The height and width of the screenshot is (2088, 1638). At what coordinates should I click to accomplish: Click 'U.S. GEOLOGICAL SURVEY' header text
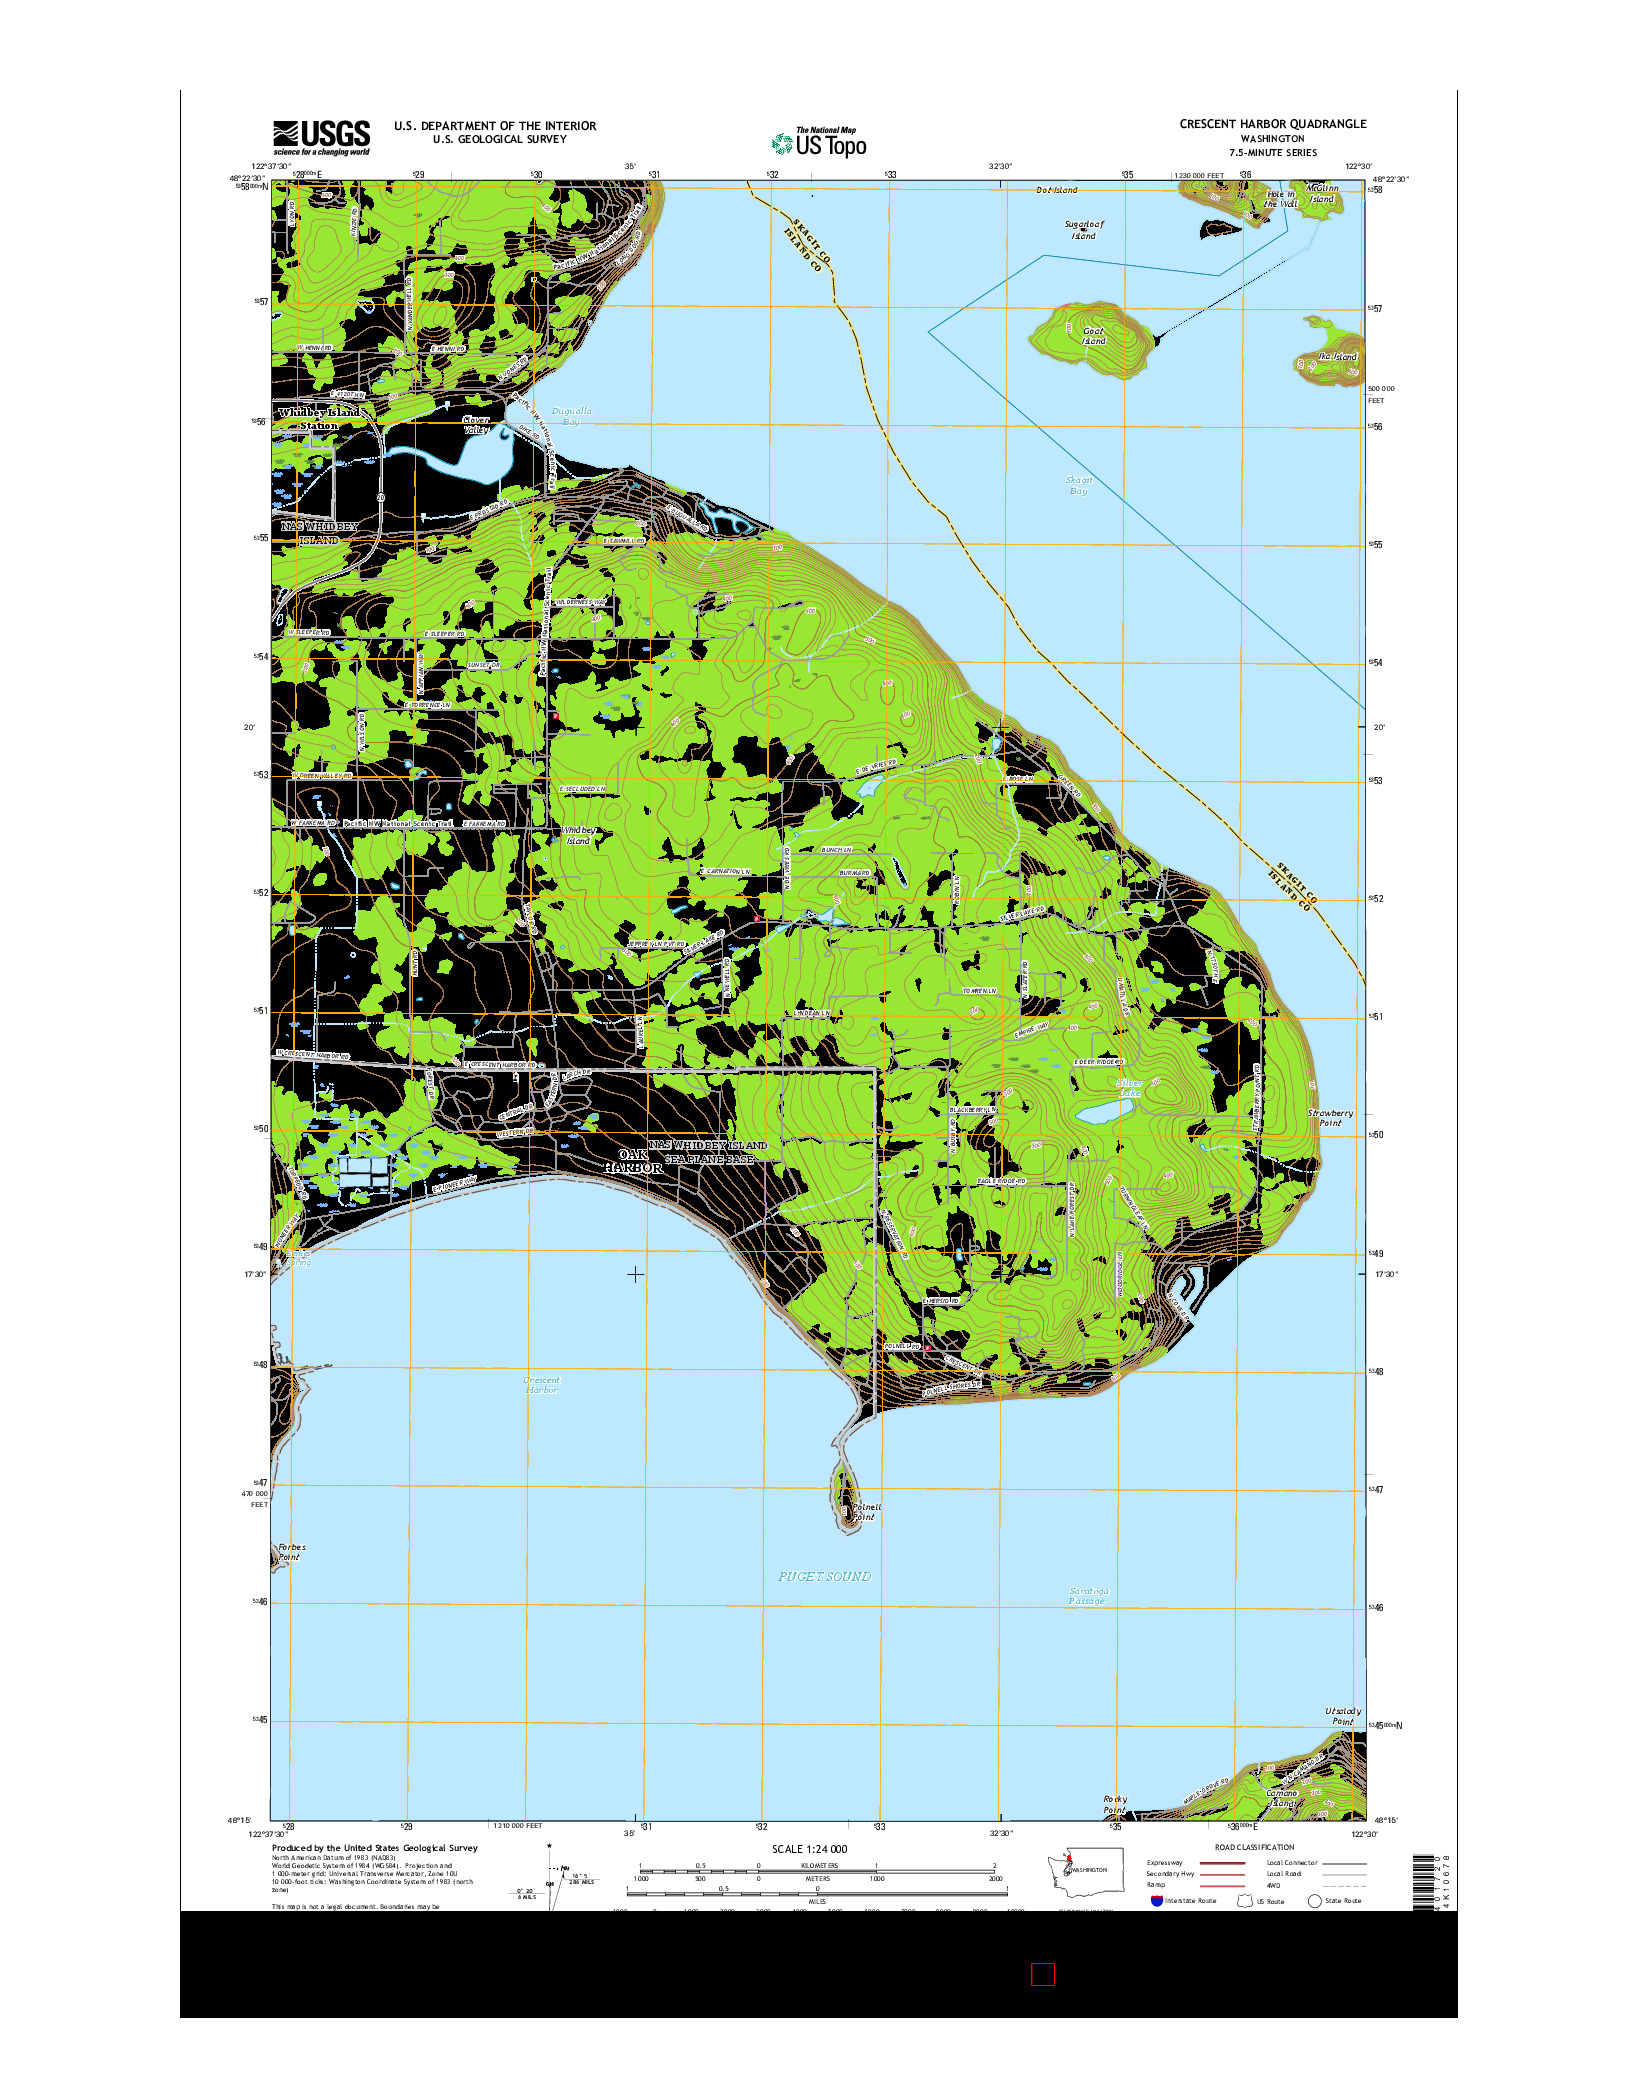500,139
